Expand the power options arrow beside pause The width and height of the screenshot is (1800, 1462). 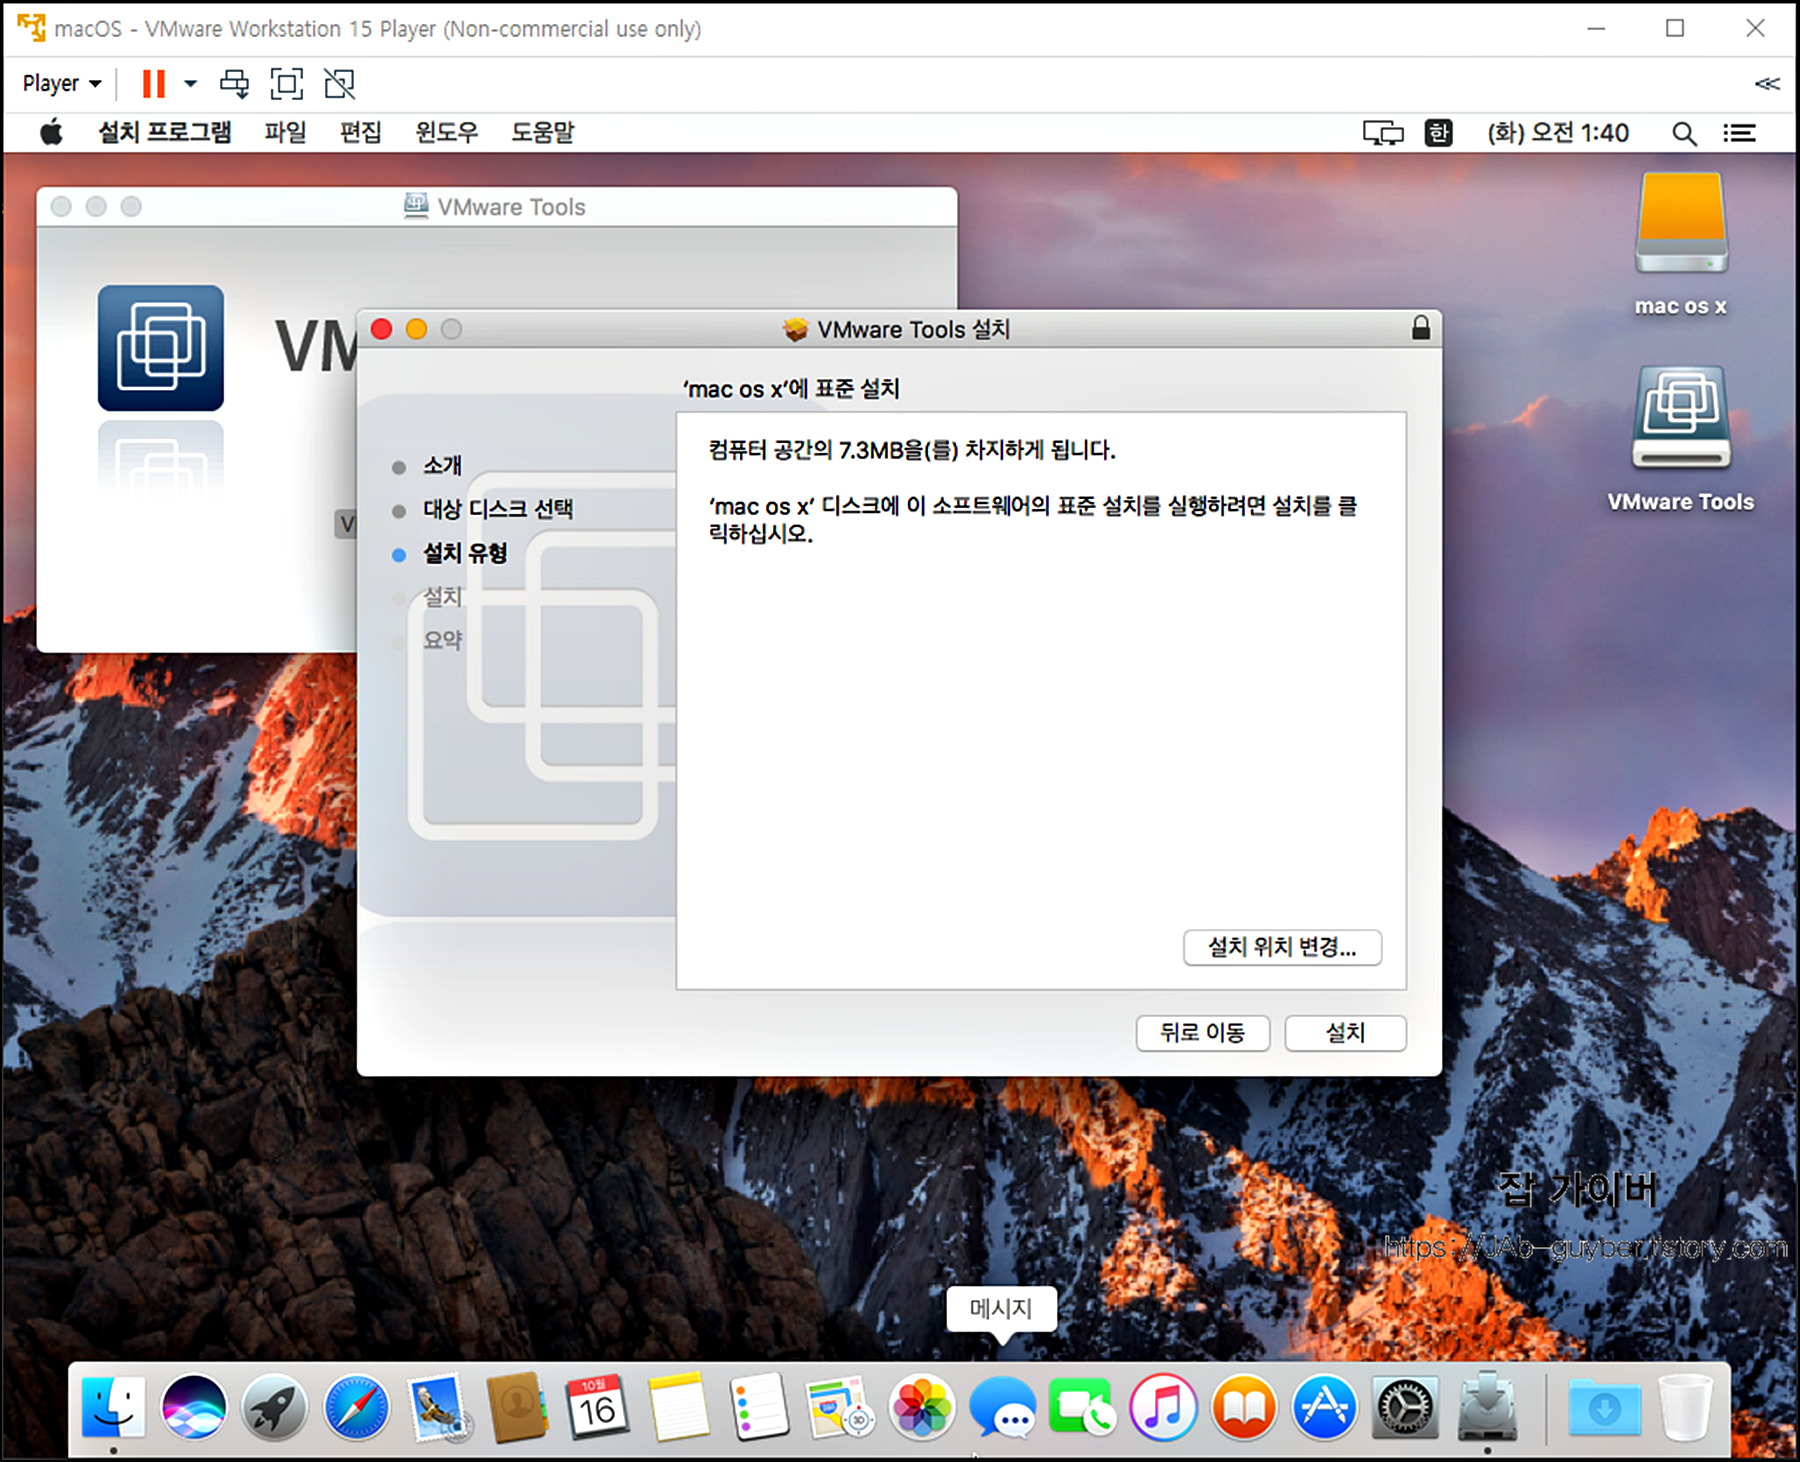190,83
